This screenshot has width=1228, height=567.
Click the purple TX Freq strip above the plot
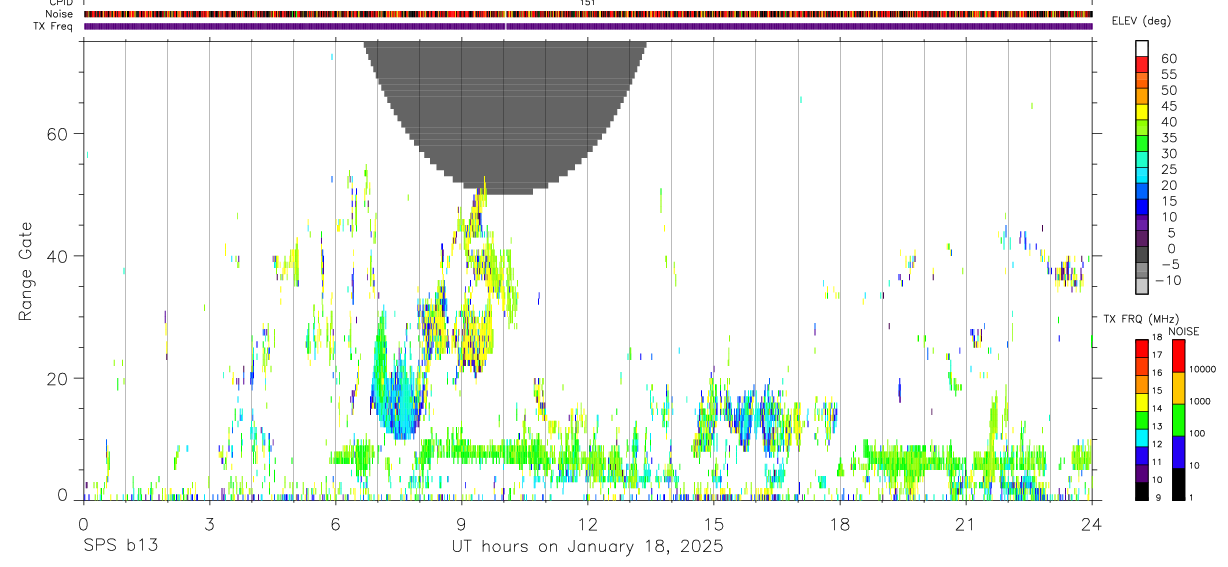(588, 26)
